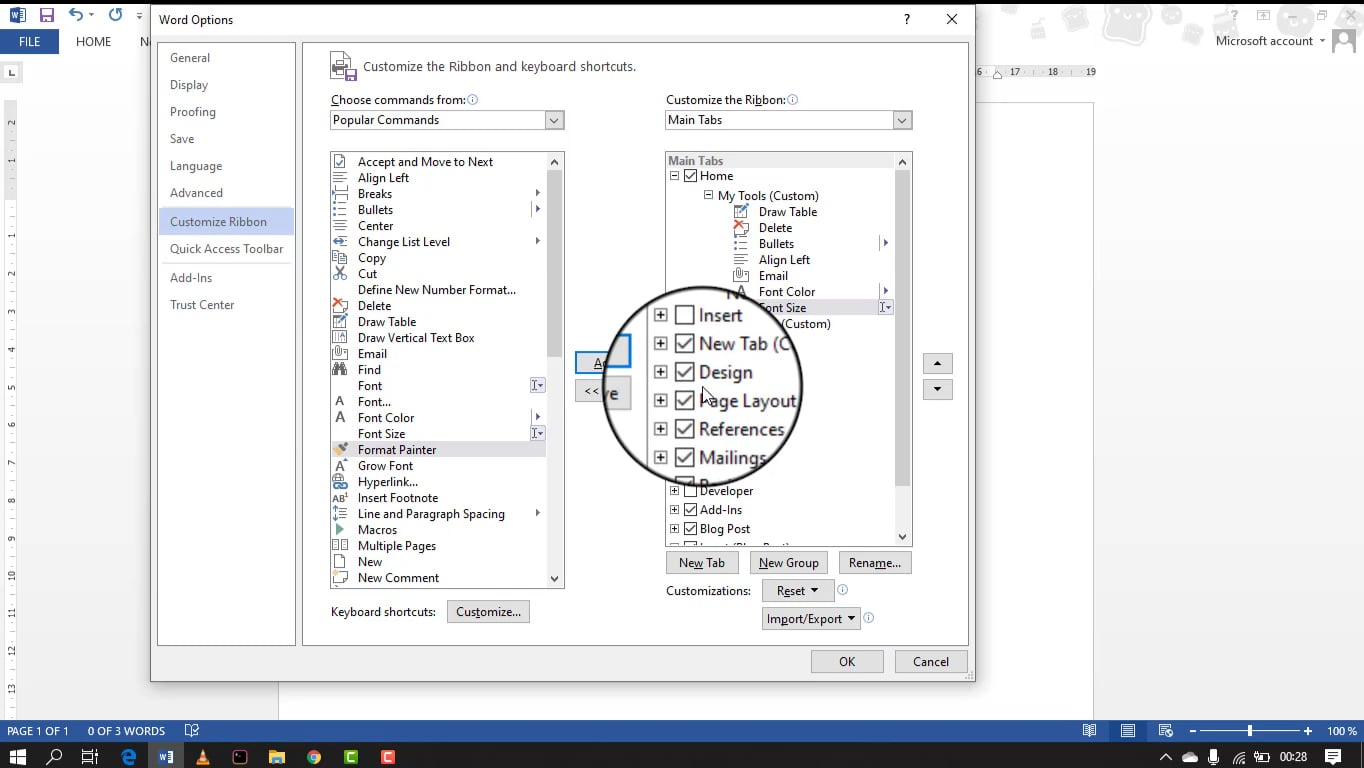Open the Customize the Ribbon dropdown
This screenshot has height=768, width=1364.
point(902,120)
